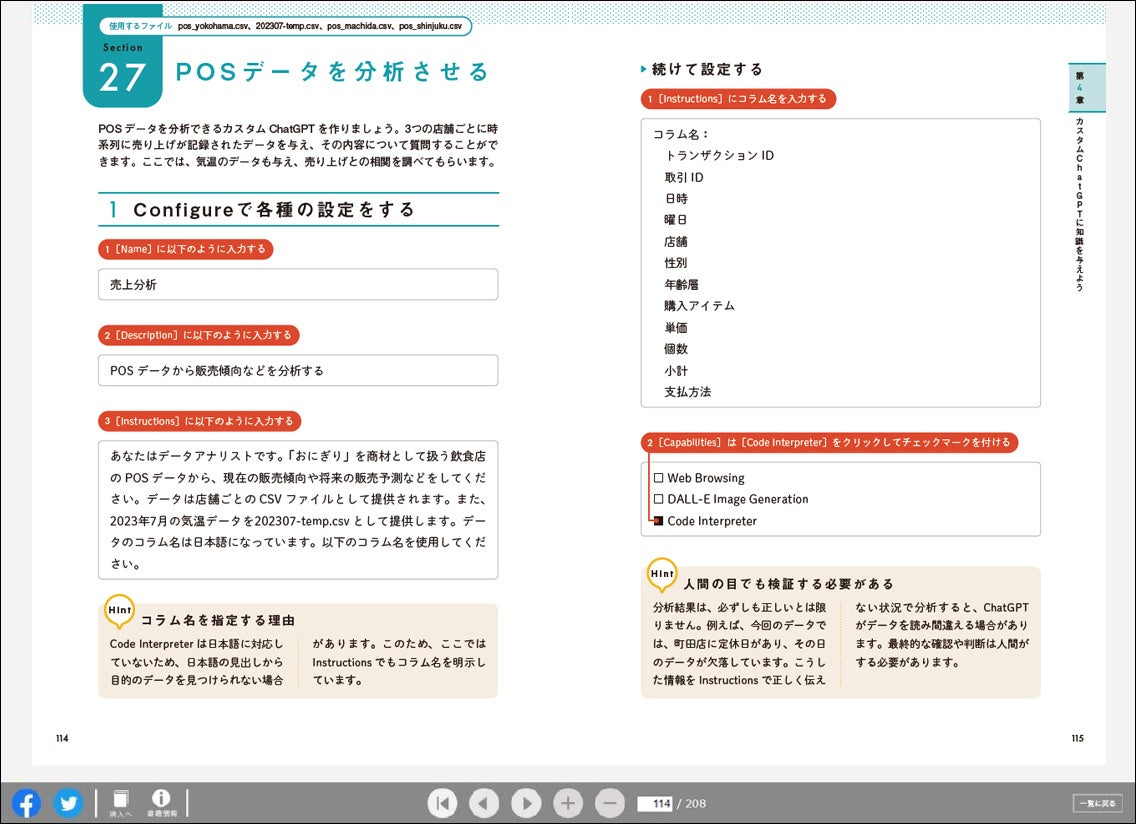Go back to the previous page
The image size is (1136, 824).
coord(484,802)
